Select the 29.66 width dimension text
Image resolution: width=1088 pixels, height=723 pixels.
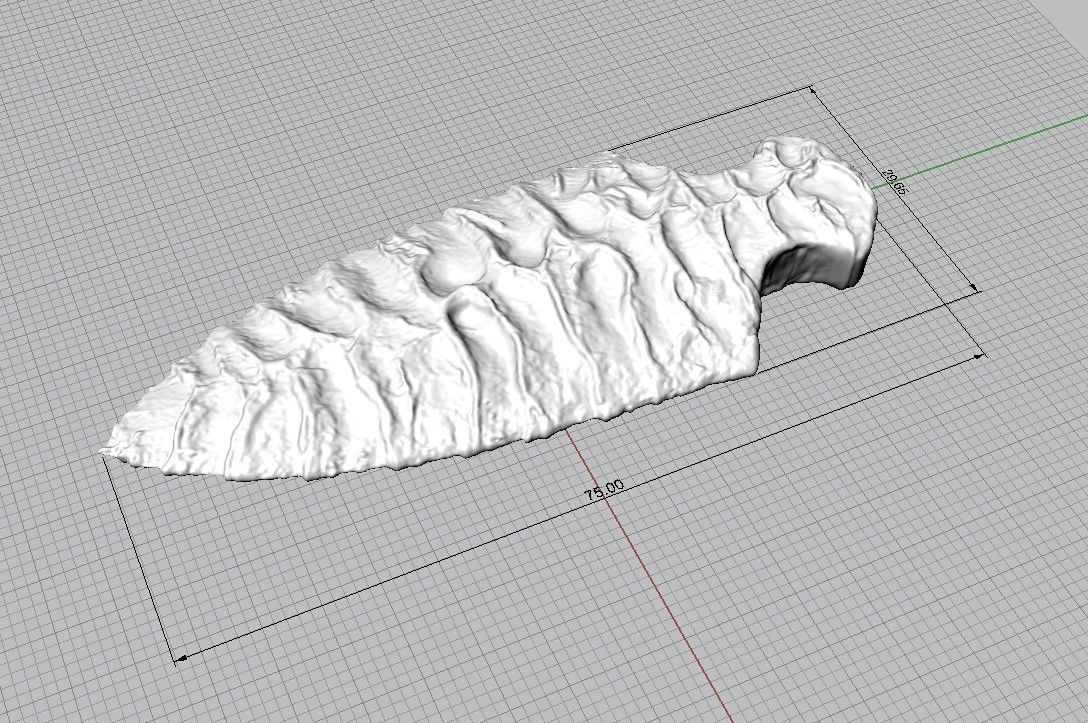(894, 182)
